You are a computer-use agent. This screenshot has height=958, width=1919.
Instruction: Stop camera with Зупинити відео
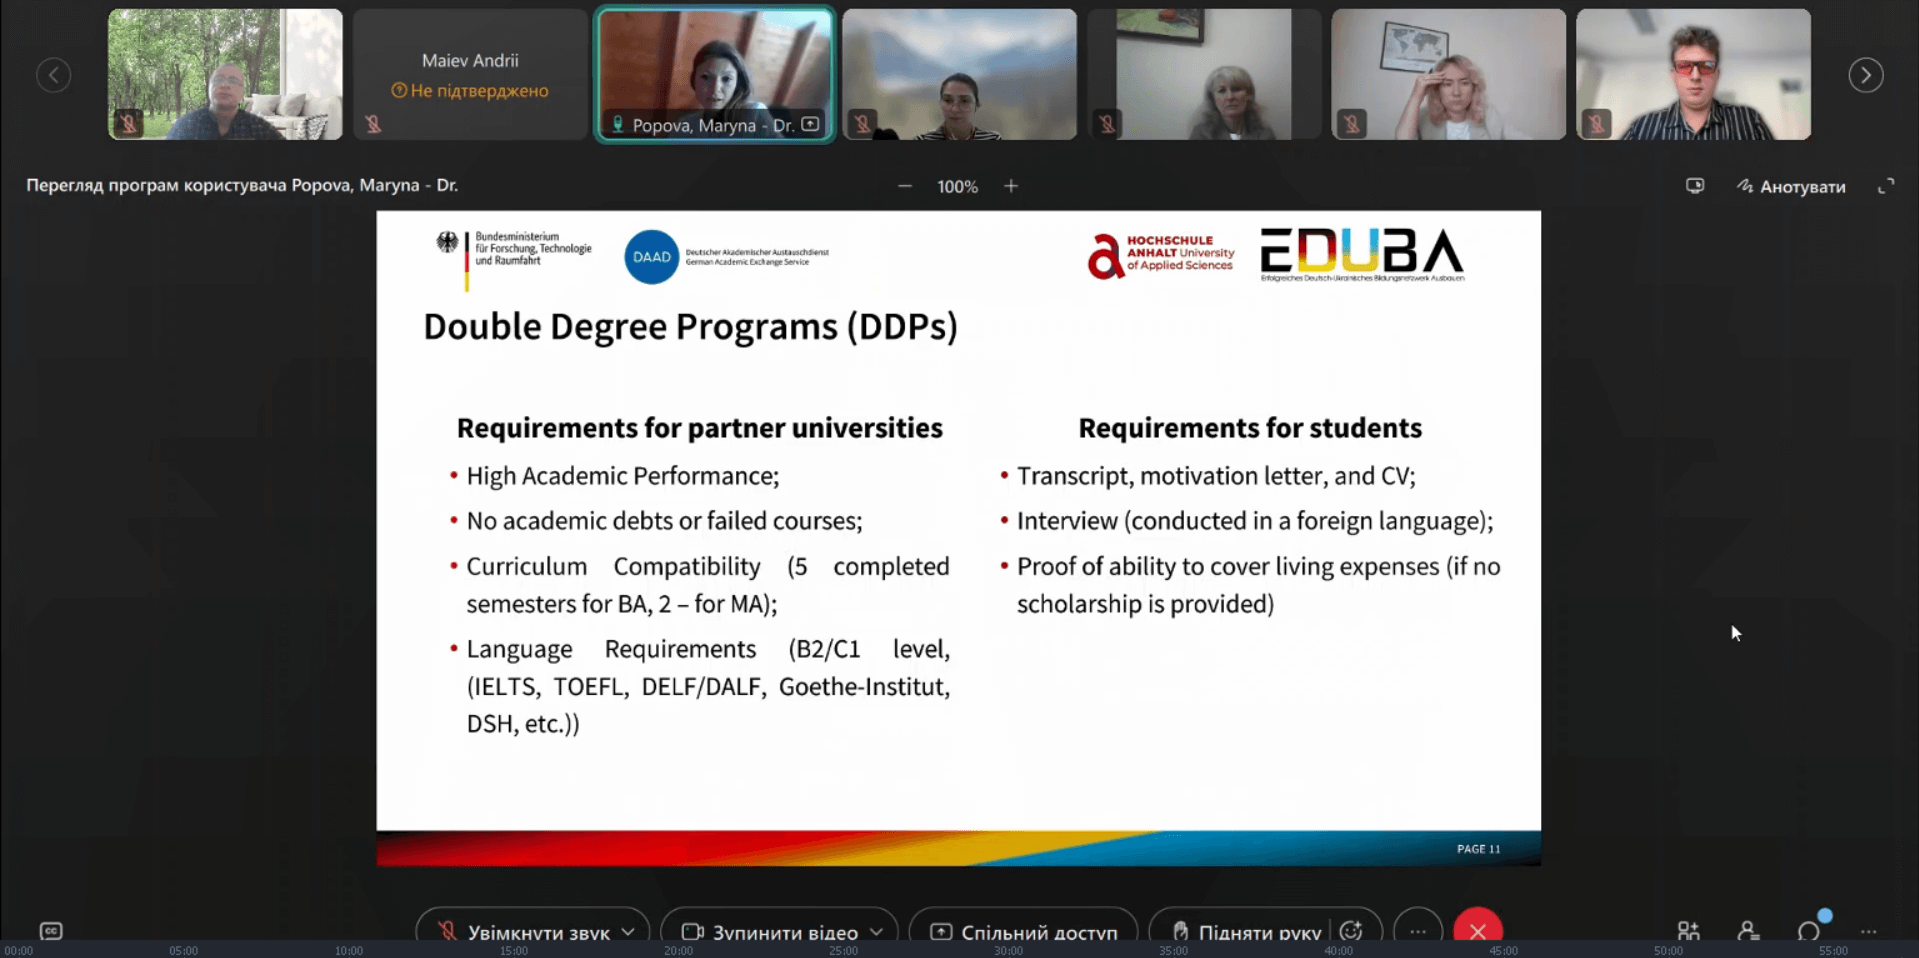pos(771,932)
